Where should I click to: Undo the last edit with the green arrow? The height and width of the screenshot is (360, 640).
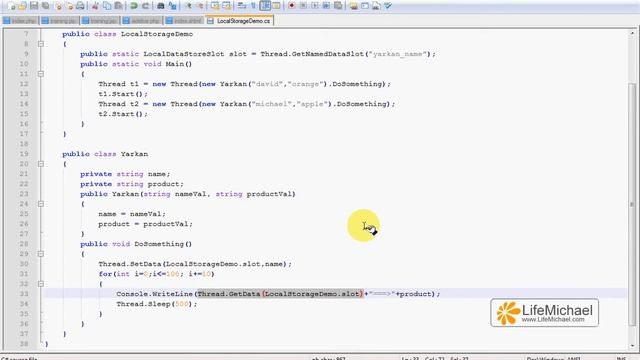[133, 6]
